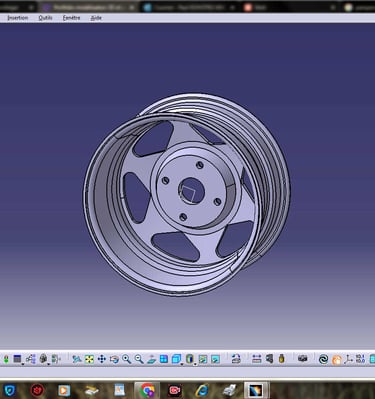
Task: Switch to the browser tab with purple favicon
Action: tap(89, 7)
